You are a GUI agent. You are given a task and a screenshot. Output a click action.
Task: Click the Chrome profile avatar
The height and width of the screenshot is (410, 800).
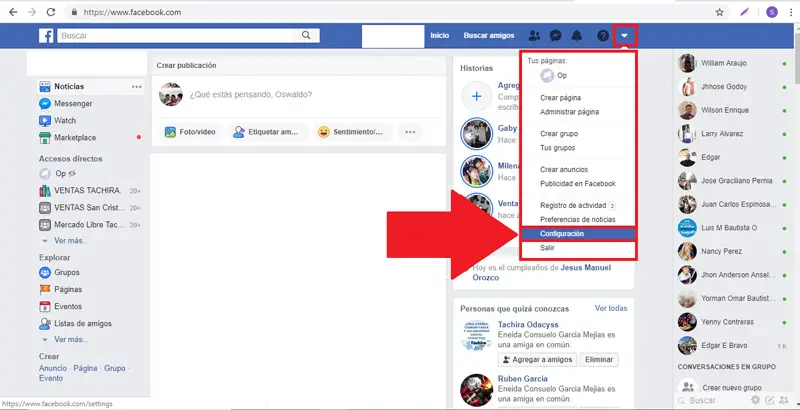click(772, 12)
